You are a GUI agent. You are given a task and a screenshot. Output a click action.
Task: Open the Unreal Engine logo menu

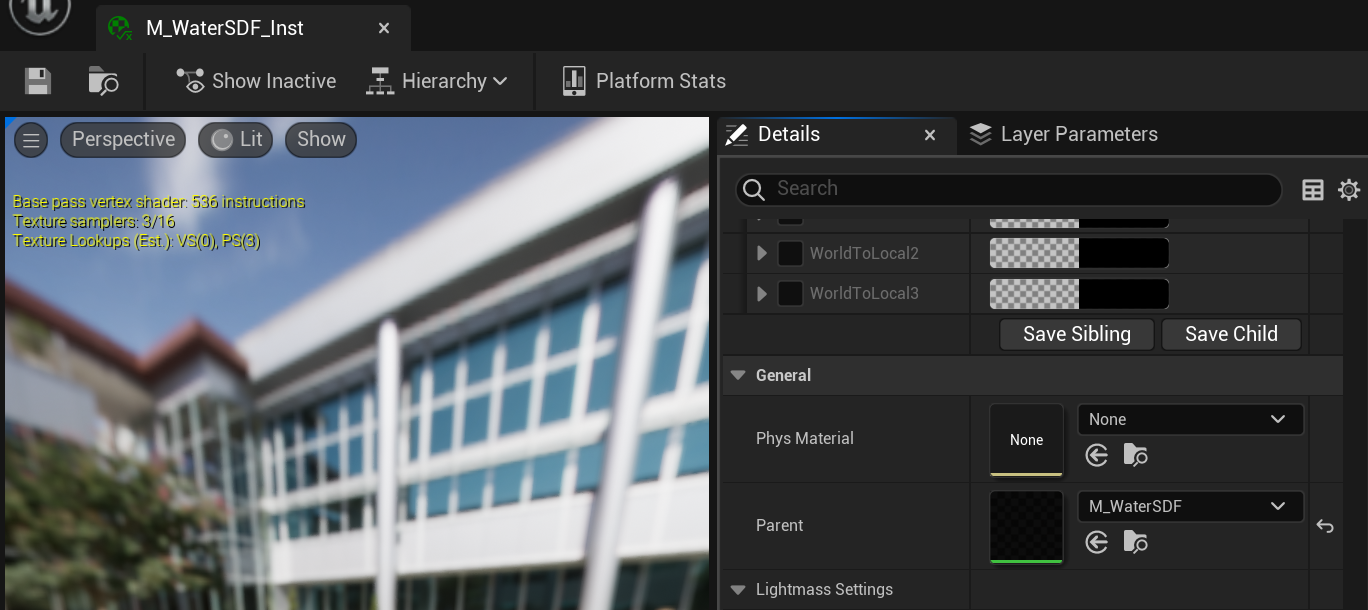(x=40, y=12)
